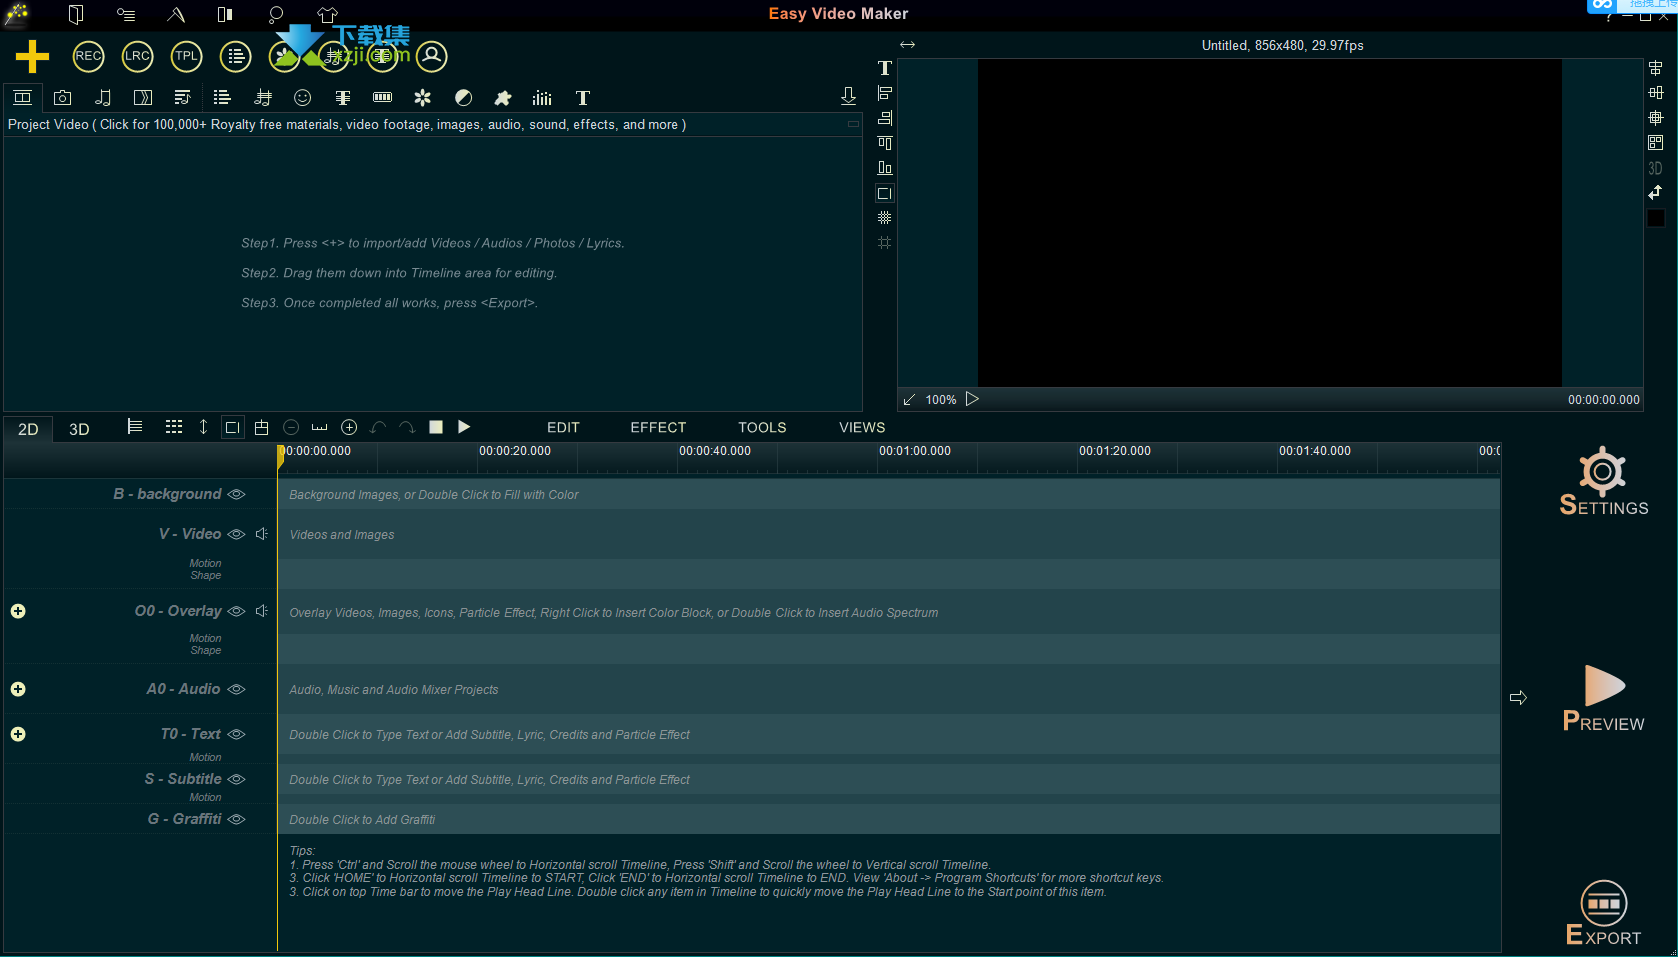Open the SETTINGS gear button

pyautogui.click(x=1603, y=481)
